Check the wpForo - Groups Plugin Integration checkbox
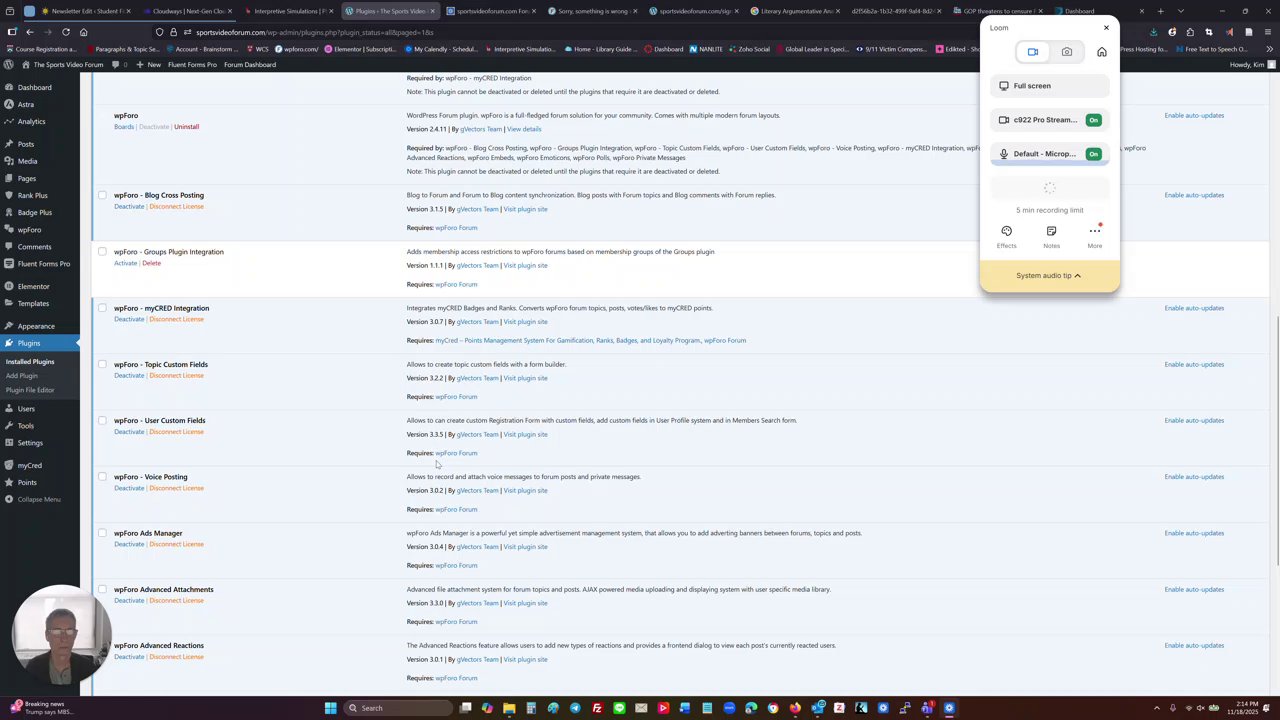The width and height of the screenshot is (1280, 720). tap(102, 252)
